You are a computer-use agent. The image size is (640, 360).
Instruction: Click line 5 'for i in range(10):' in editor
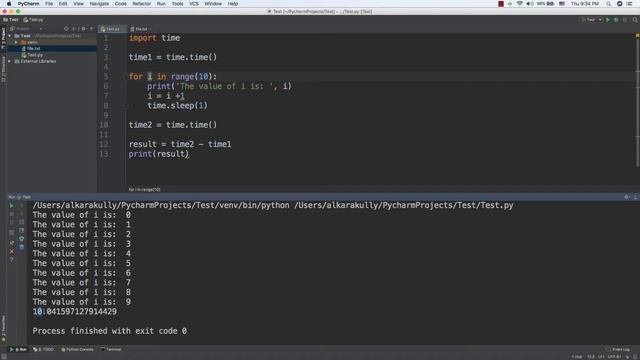[x=173, y=76]
